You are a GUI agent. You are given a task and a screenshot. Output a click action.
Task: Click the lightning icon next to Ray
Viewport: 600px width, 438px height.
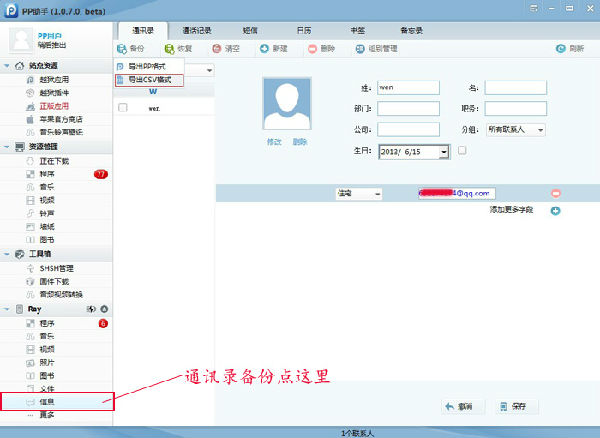click(91, 309)
